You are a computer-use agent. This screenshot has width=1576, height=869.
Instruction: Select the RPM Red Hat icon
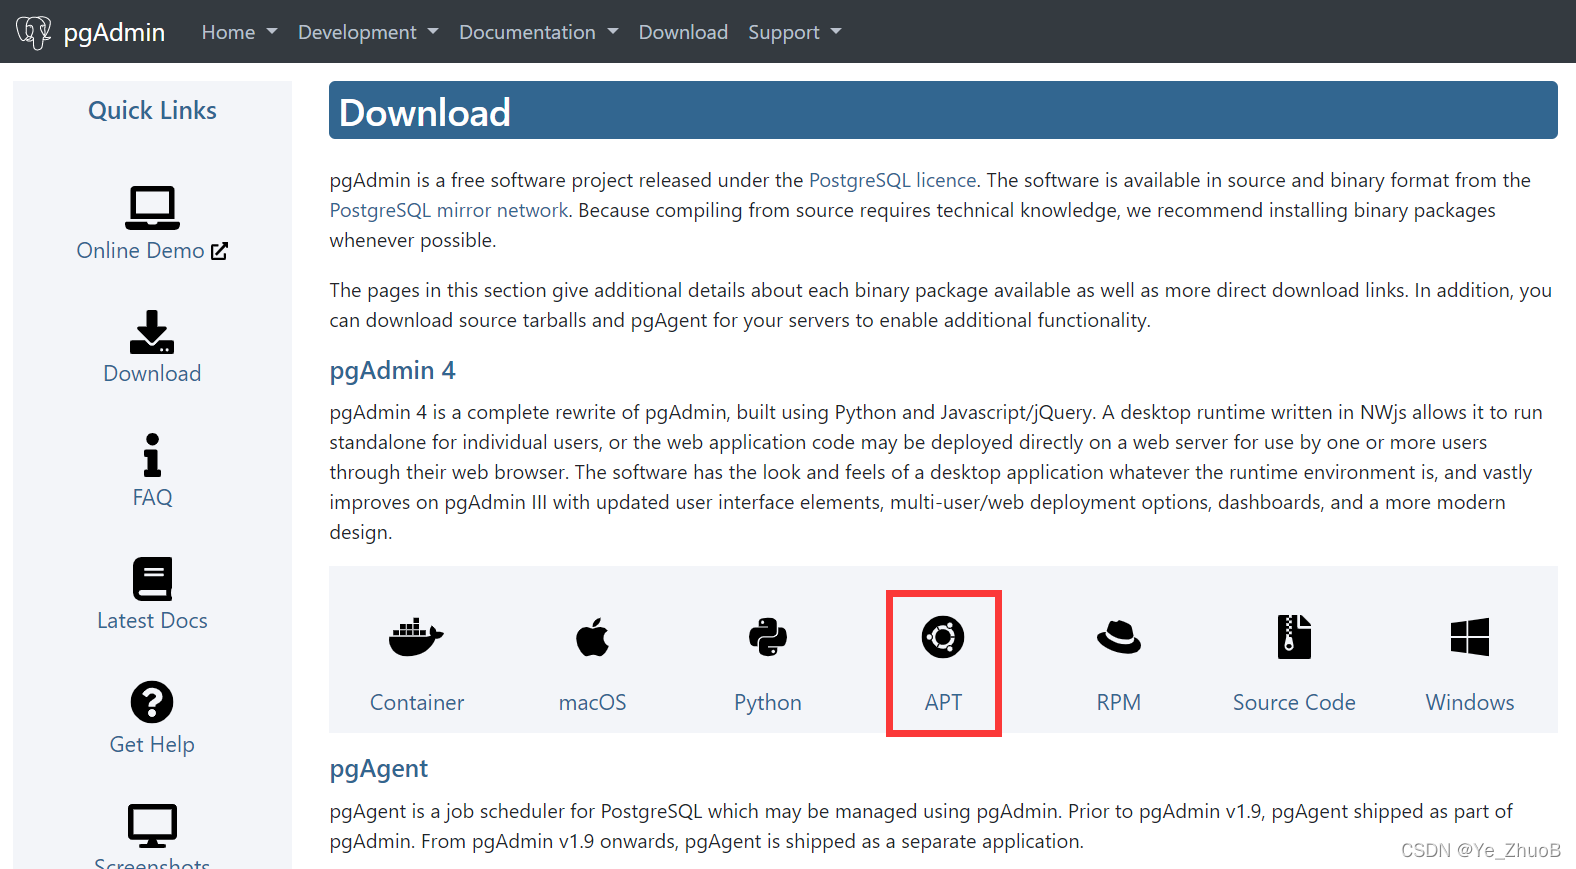(1119, 637)
